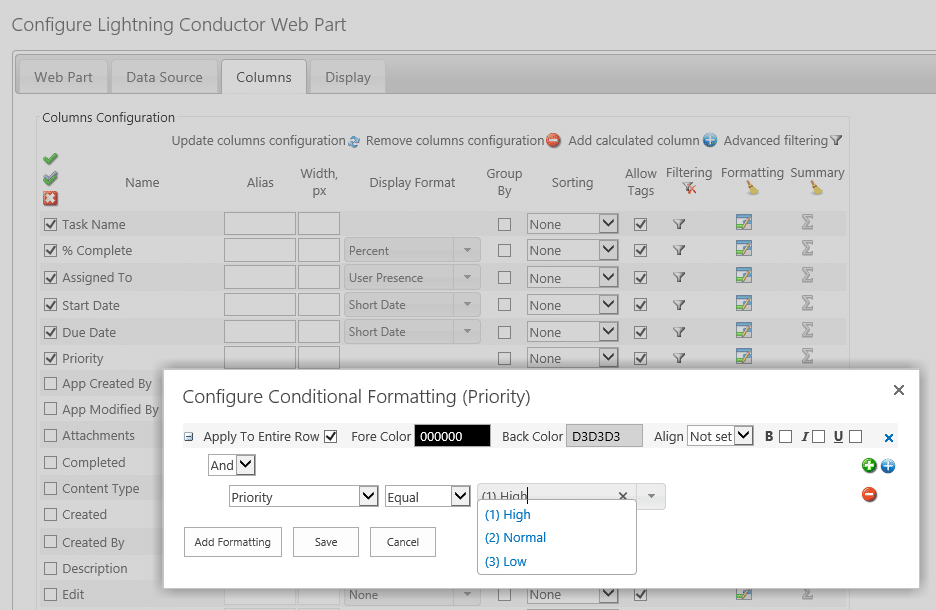Click the summary sigma for Due Date
Image resolution: width=936 pixels, height=610 pixels.
[807, 330]
